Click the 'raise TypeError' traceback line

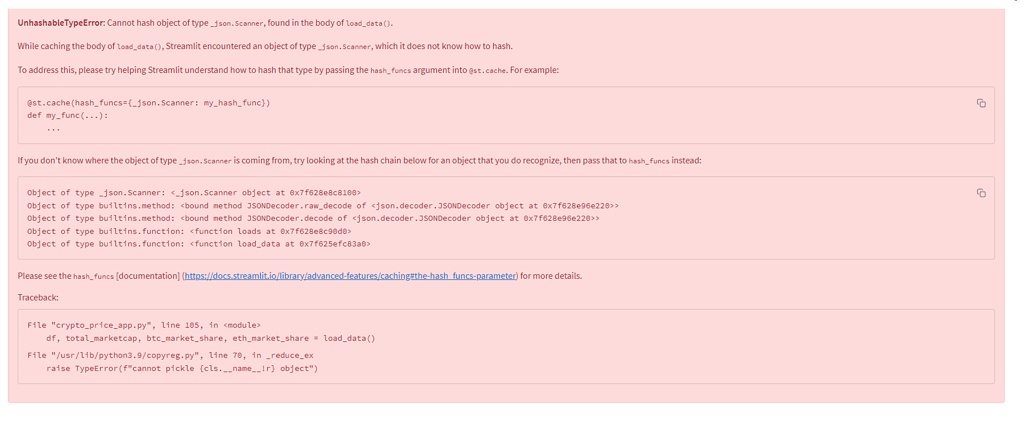[182, 369]
